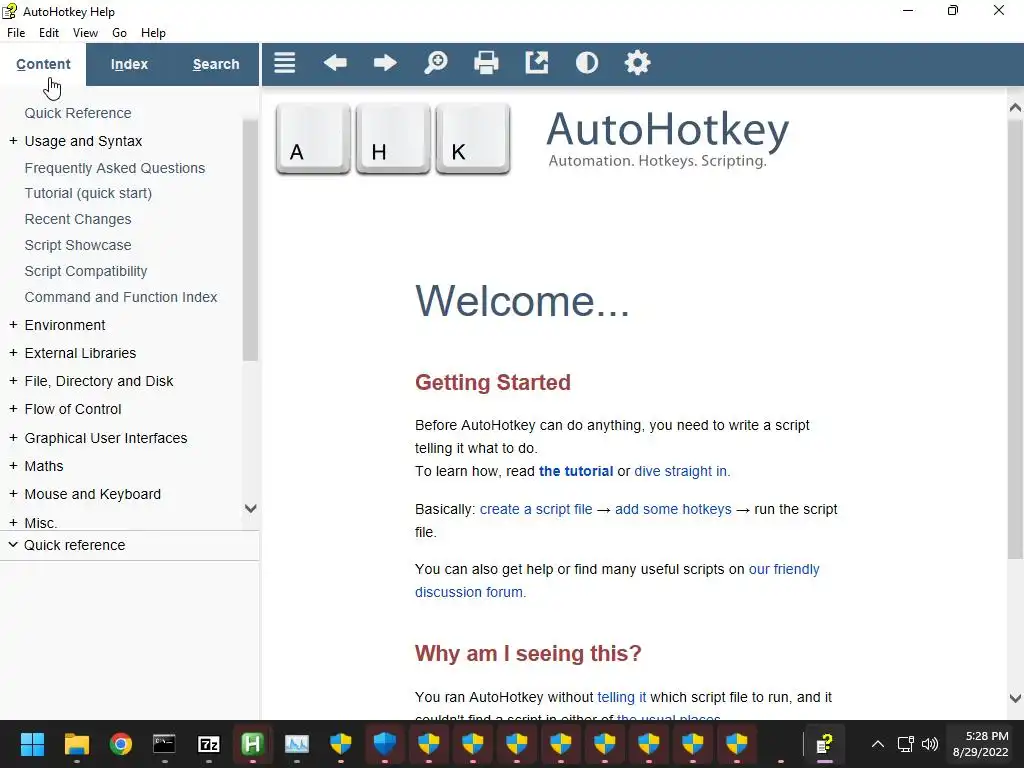Open the Script Compatibility item
The height and width of the screenshot is (768, 1024).
(x=86, y=271)
